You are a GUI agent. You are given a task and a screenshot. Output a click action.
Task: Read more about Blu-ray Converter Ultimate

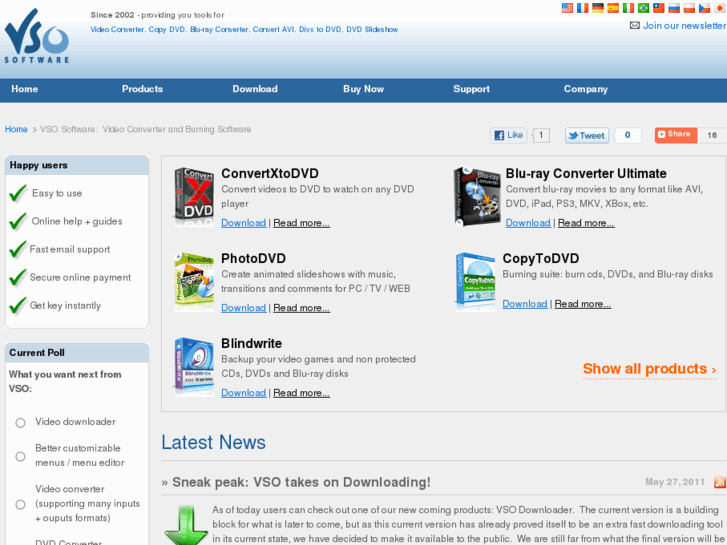click(x=586, y=223)
